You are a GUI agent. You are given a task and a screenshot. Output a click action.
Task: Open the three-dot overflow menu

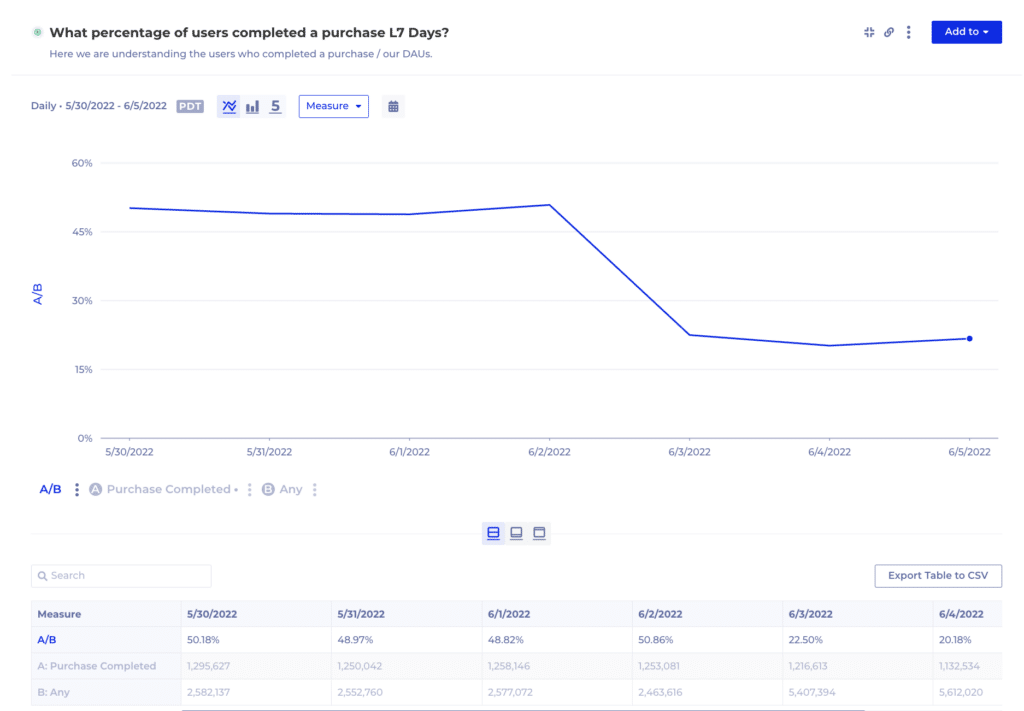tap(908, 31)
